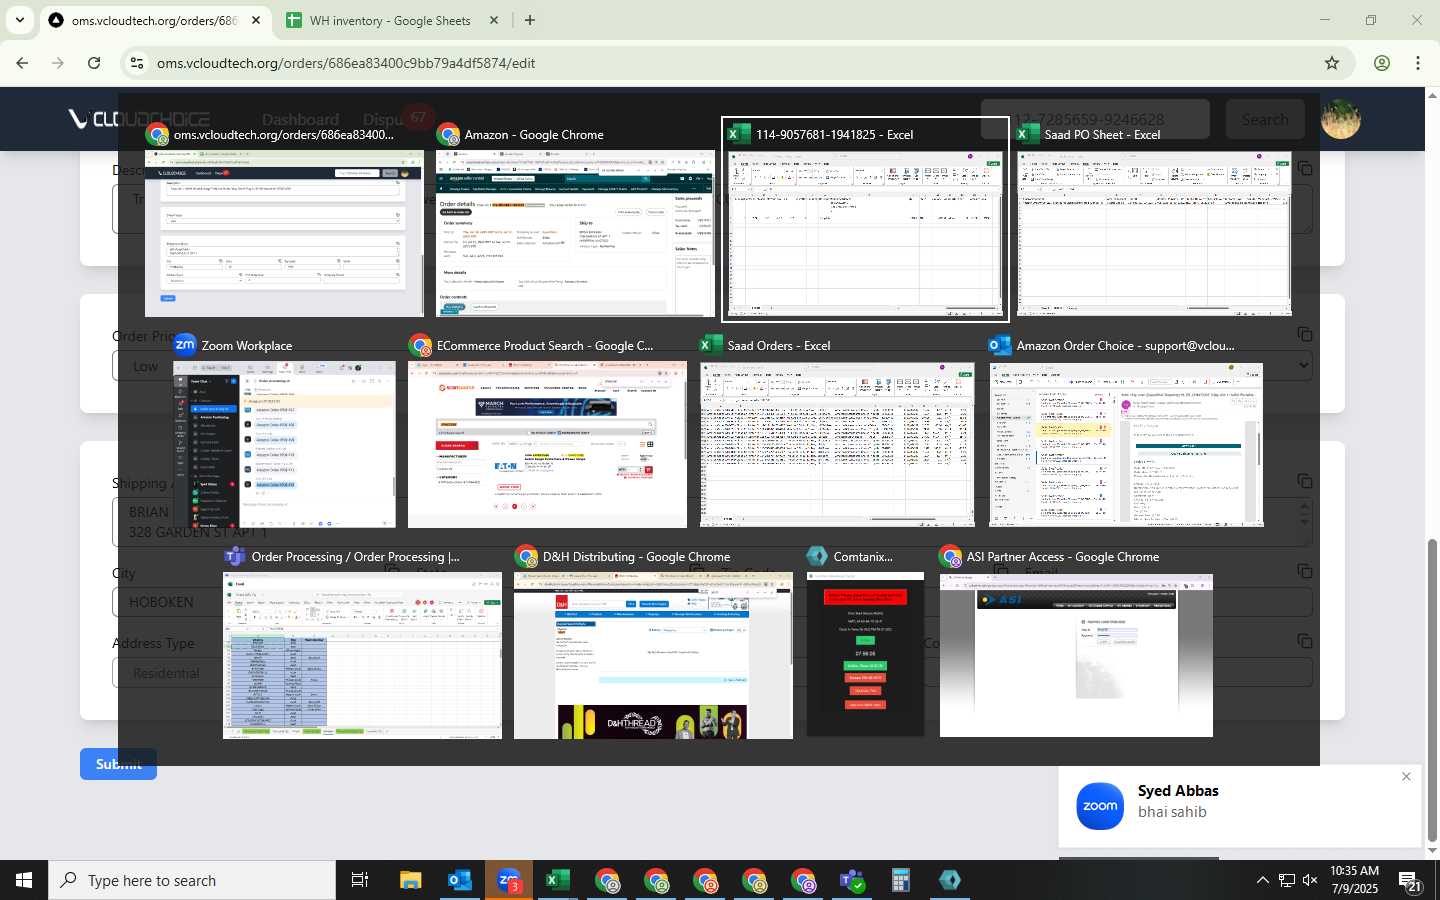
Task: Go back in the browser
Action: click(22, 63)
